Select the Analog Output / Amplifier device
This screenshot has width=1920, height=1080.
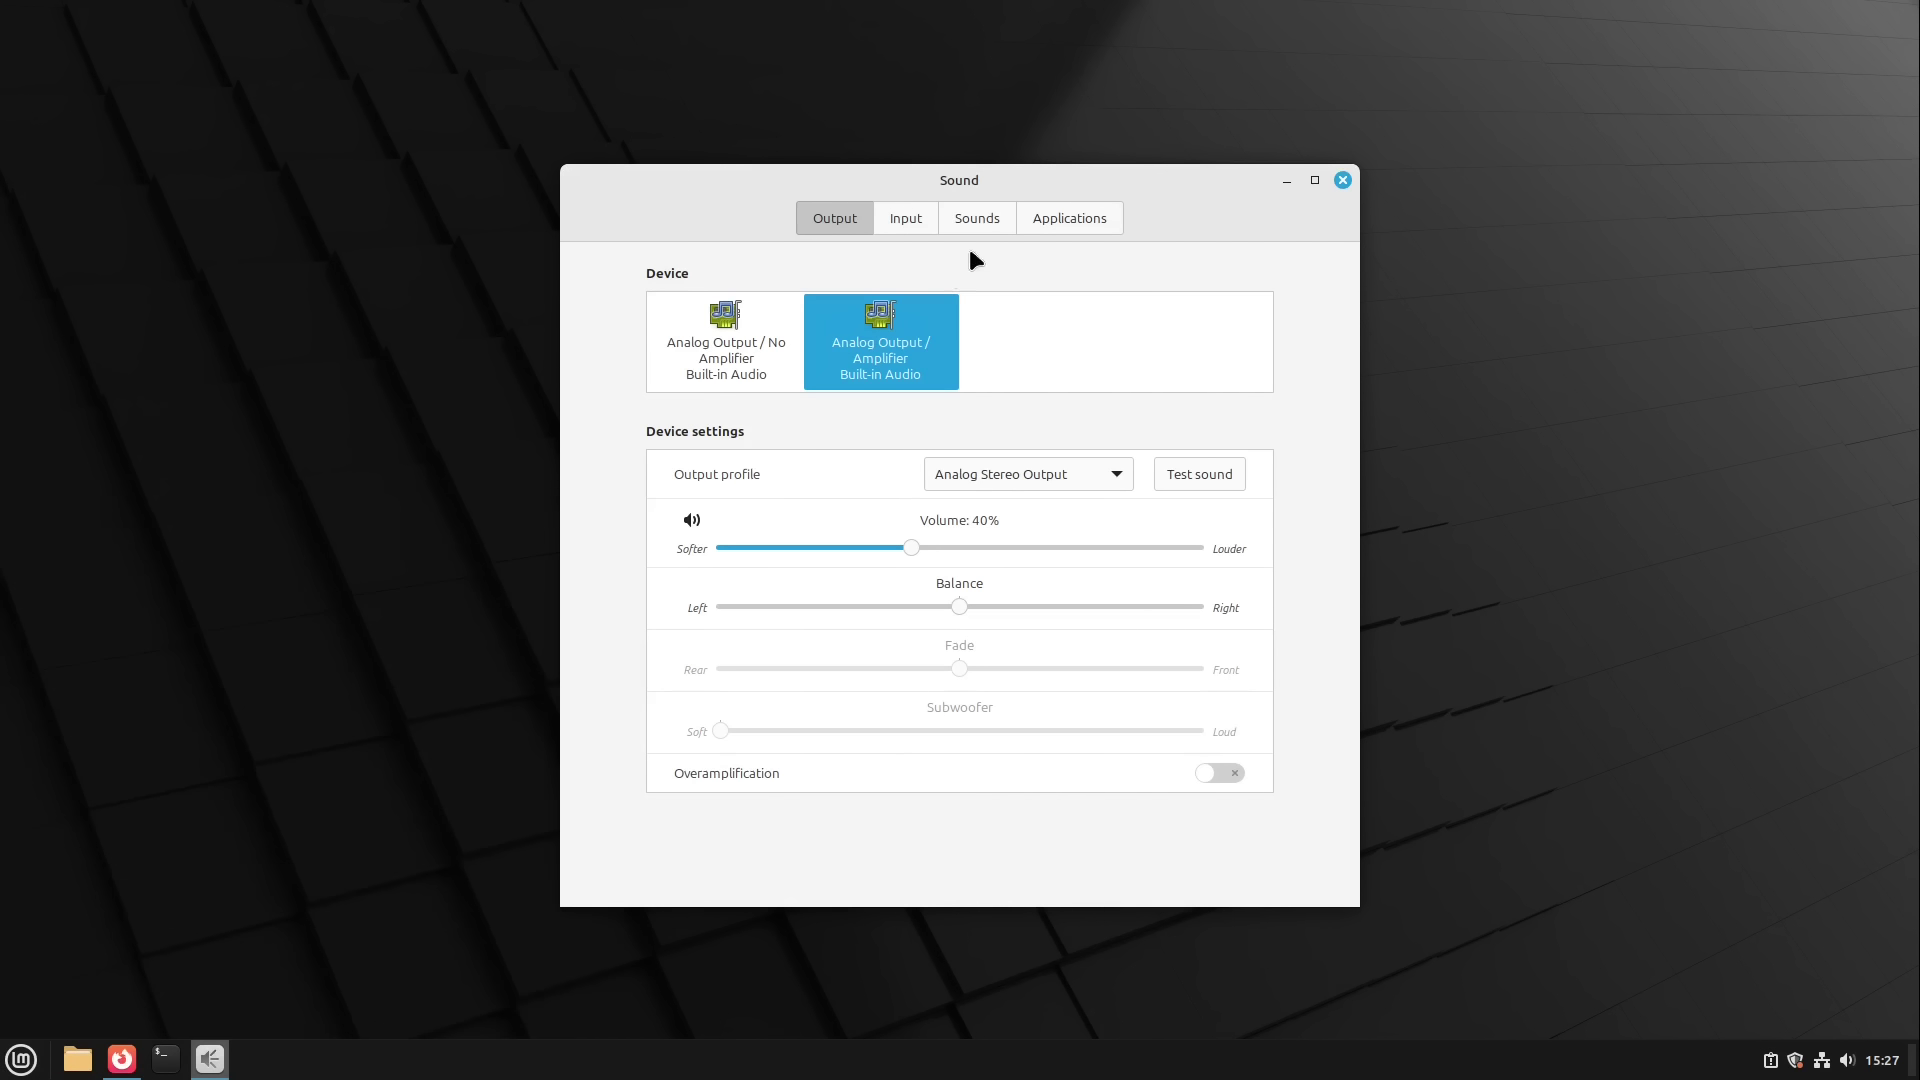880,341
